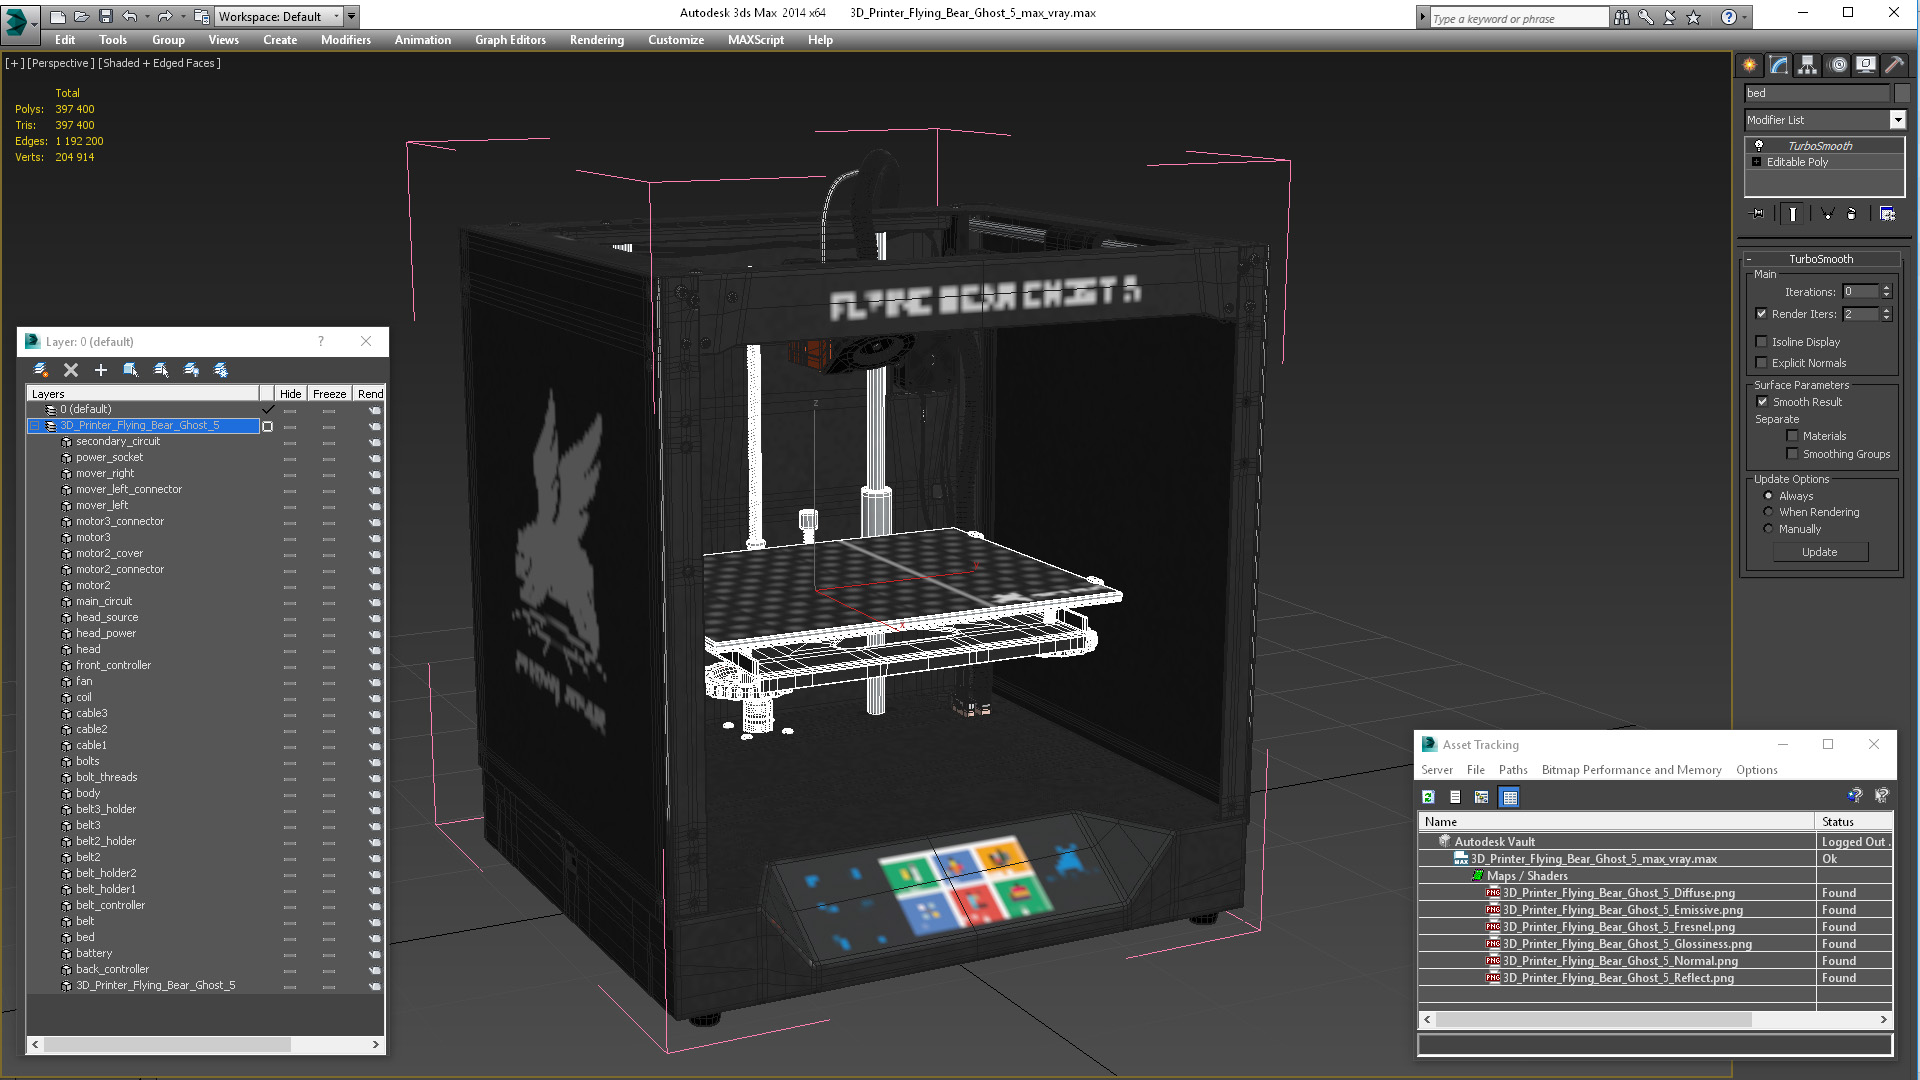This screenshot has height=1080, width=1920.
Task: Click Delete layer X icon in Layer dialog
Action: pos(71,370)
